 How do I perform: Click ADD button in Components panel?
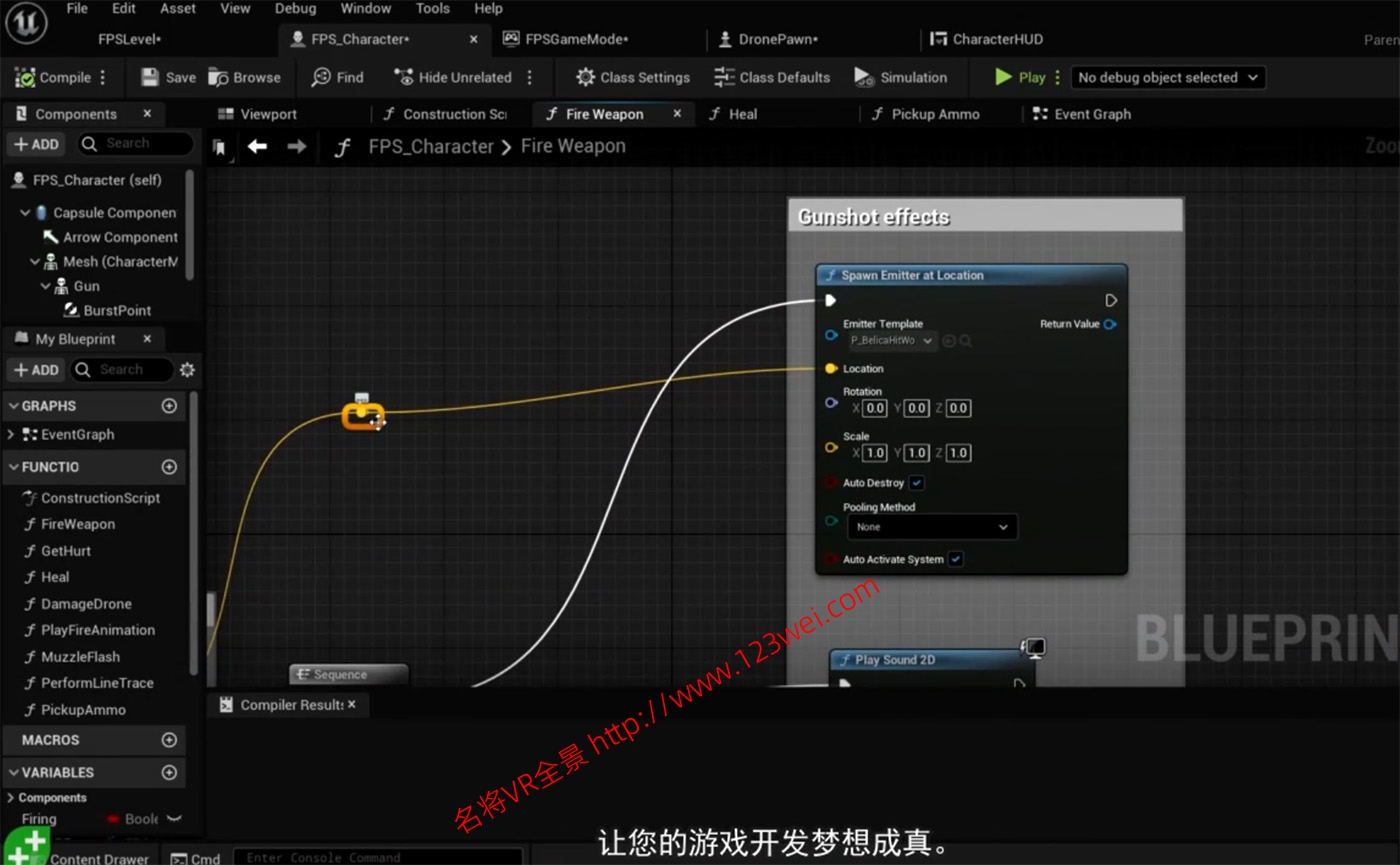[36, 144]
